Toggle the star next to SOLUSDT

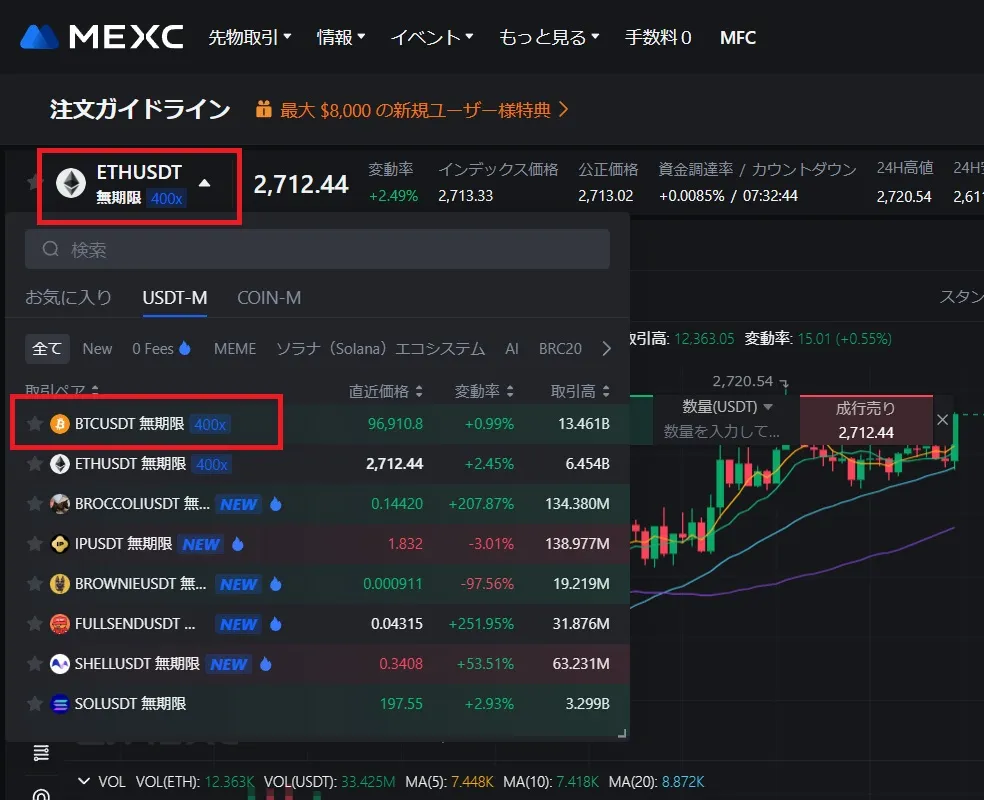pos(34,704)
